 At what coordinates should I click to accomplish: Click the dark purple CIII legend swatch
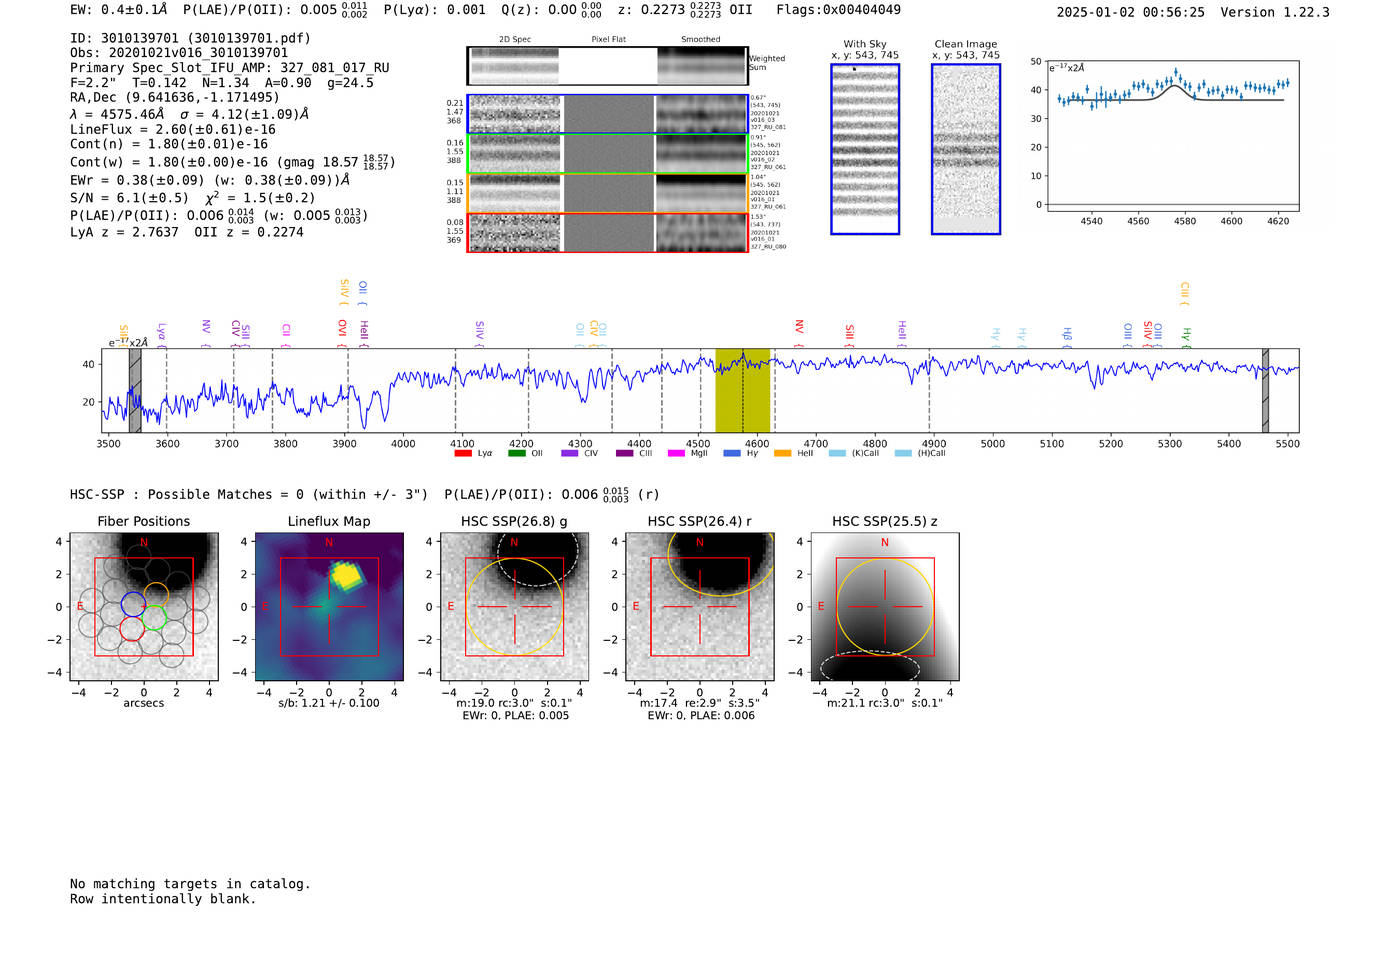click(625, 454)
